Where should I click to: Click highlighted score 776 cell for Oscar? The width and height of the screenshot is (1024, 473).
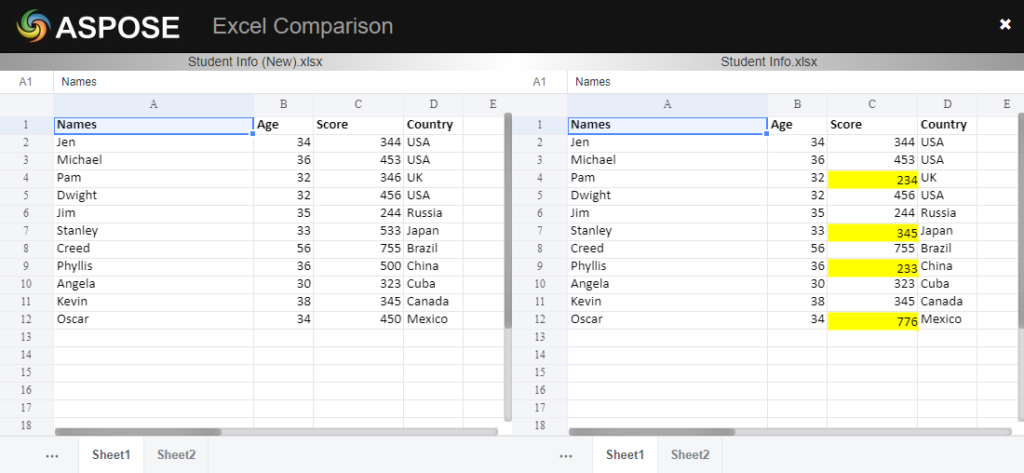872,320
